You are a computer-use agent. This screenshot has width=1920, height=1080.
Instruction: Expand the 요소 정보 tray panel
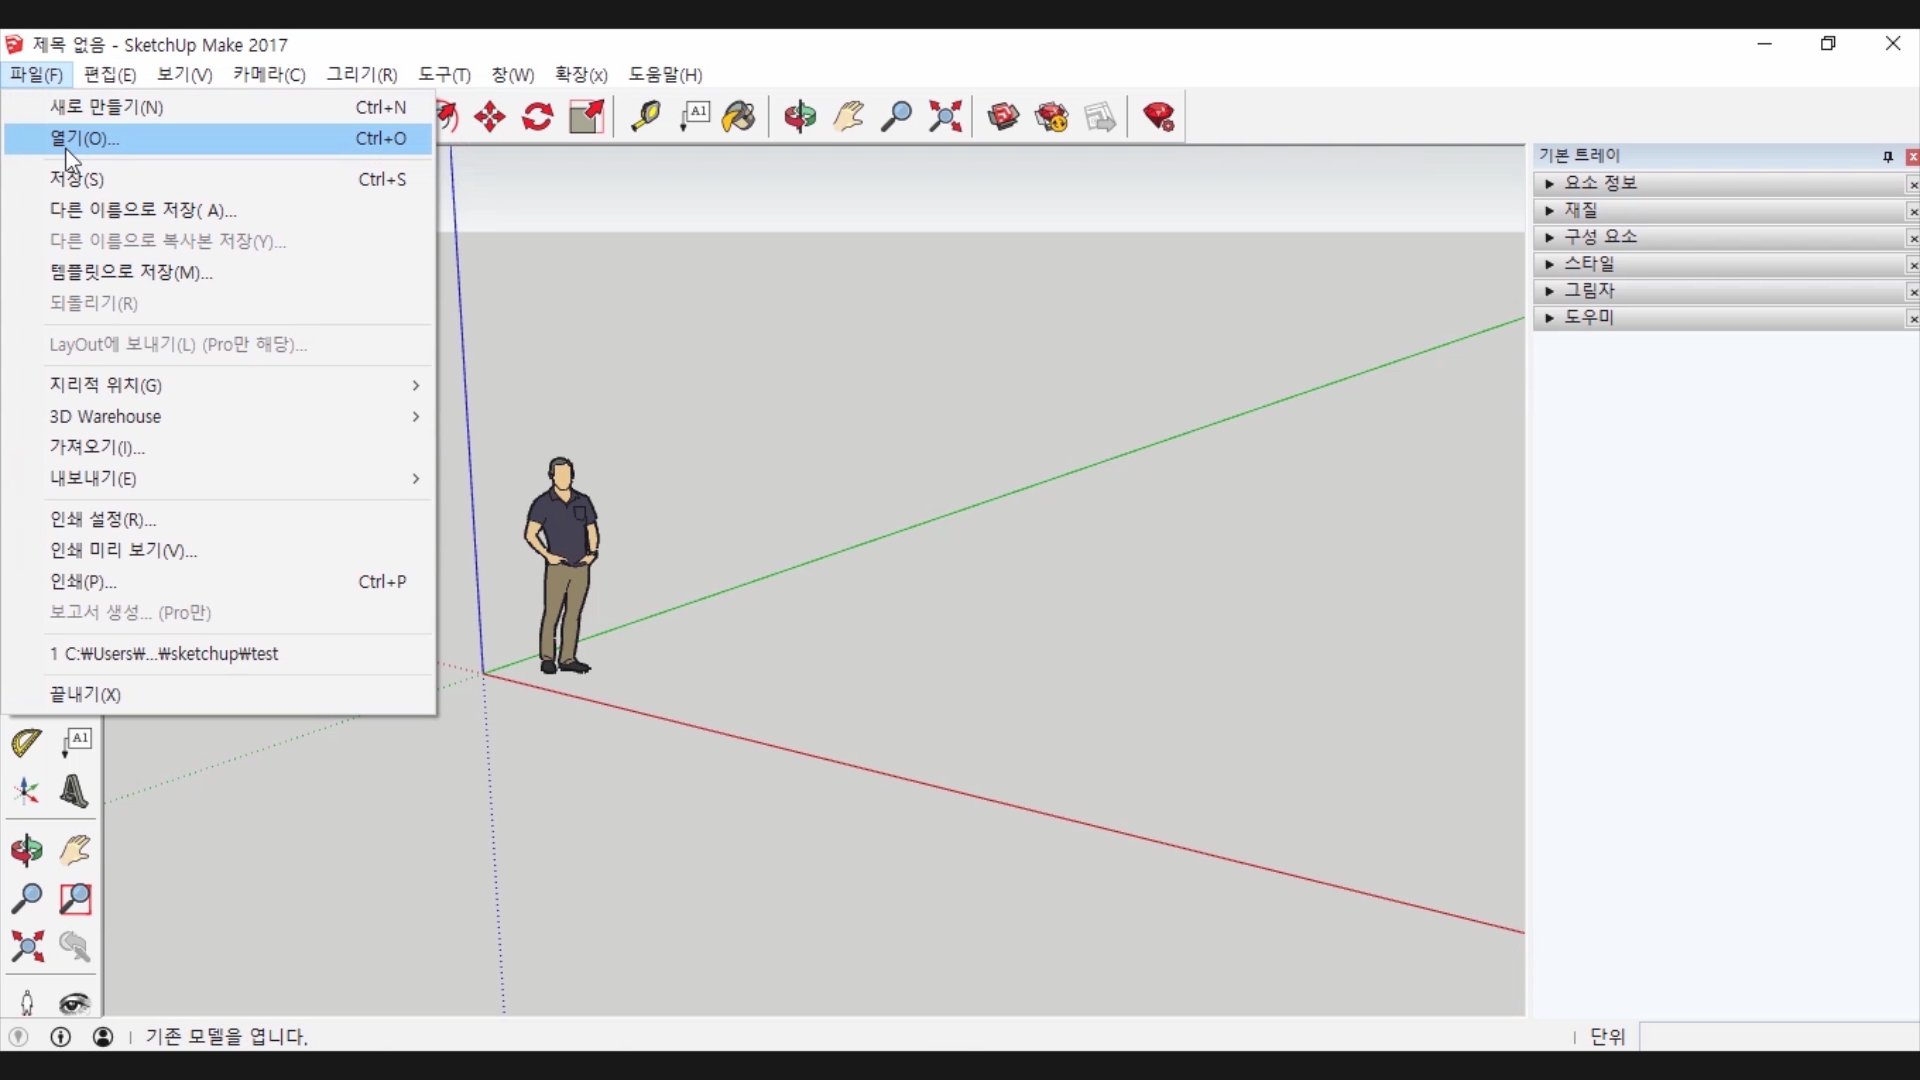click(x=1600, y=183)
